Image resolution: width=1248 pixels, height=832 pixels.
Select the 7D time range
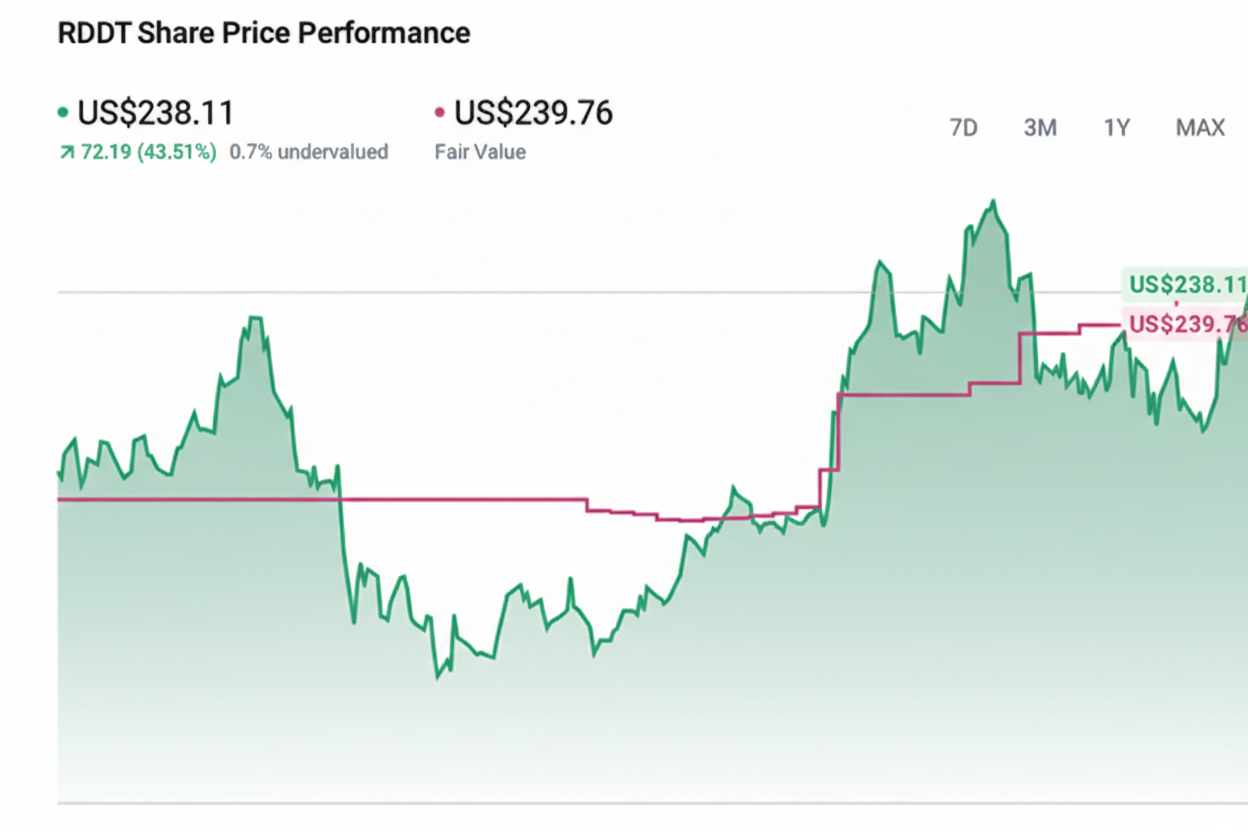coord(962,128)
